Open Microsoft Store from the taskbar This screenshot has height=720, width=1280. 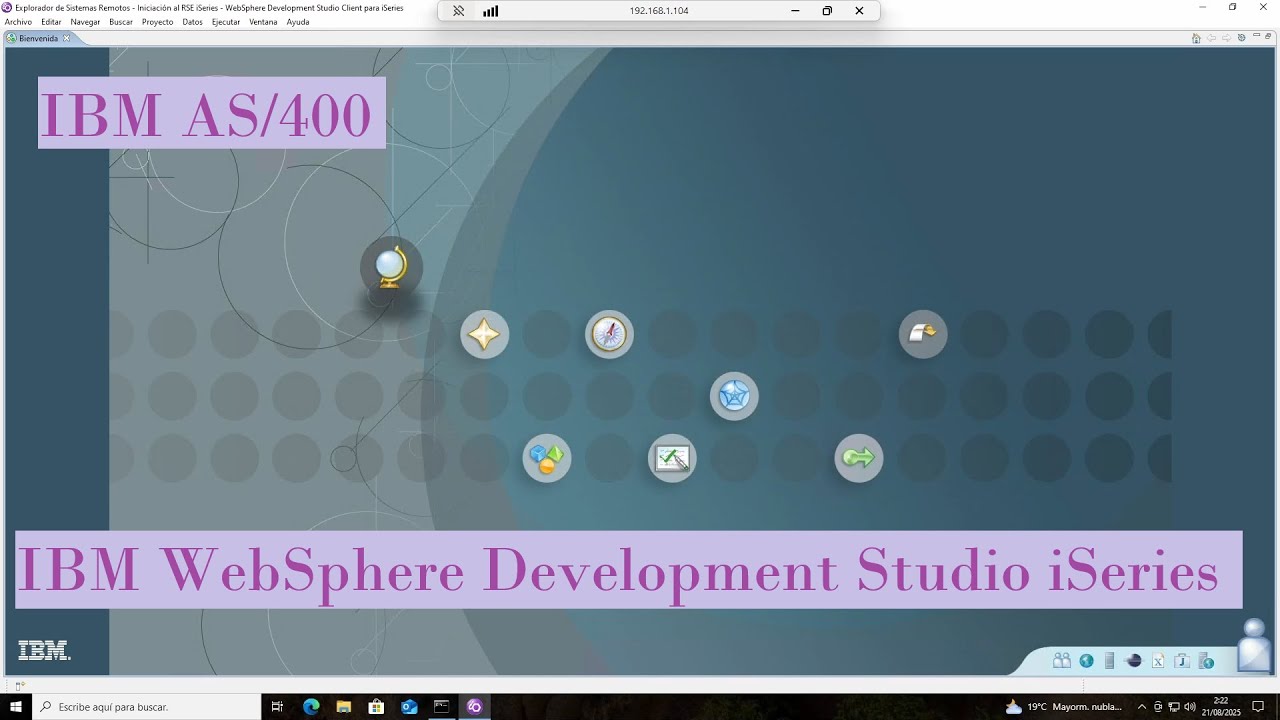[x=376, y=707]
